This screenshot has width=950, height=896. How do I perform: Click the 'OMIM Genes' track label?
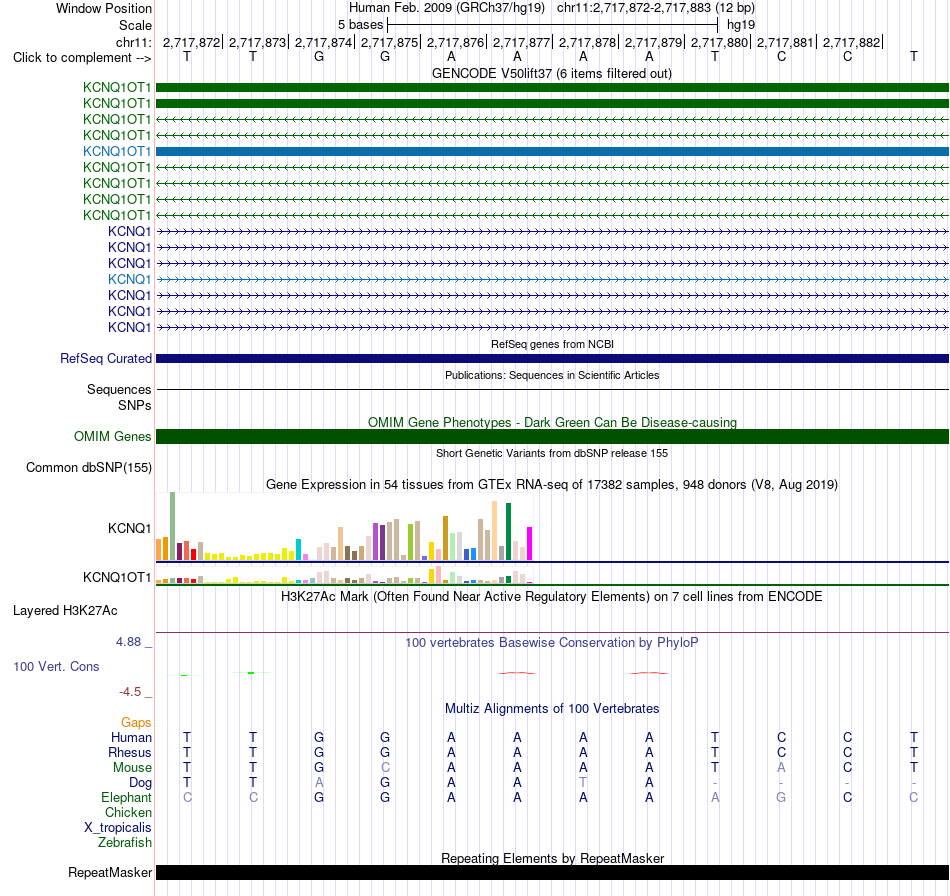(x=112, y=437)
